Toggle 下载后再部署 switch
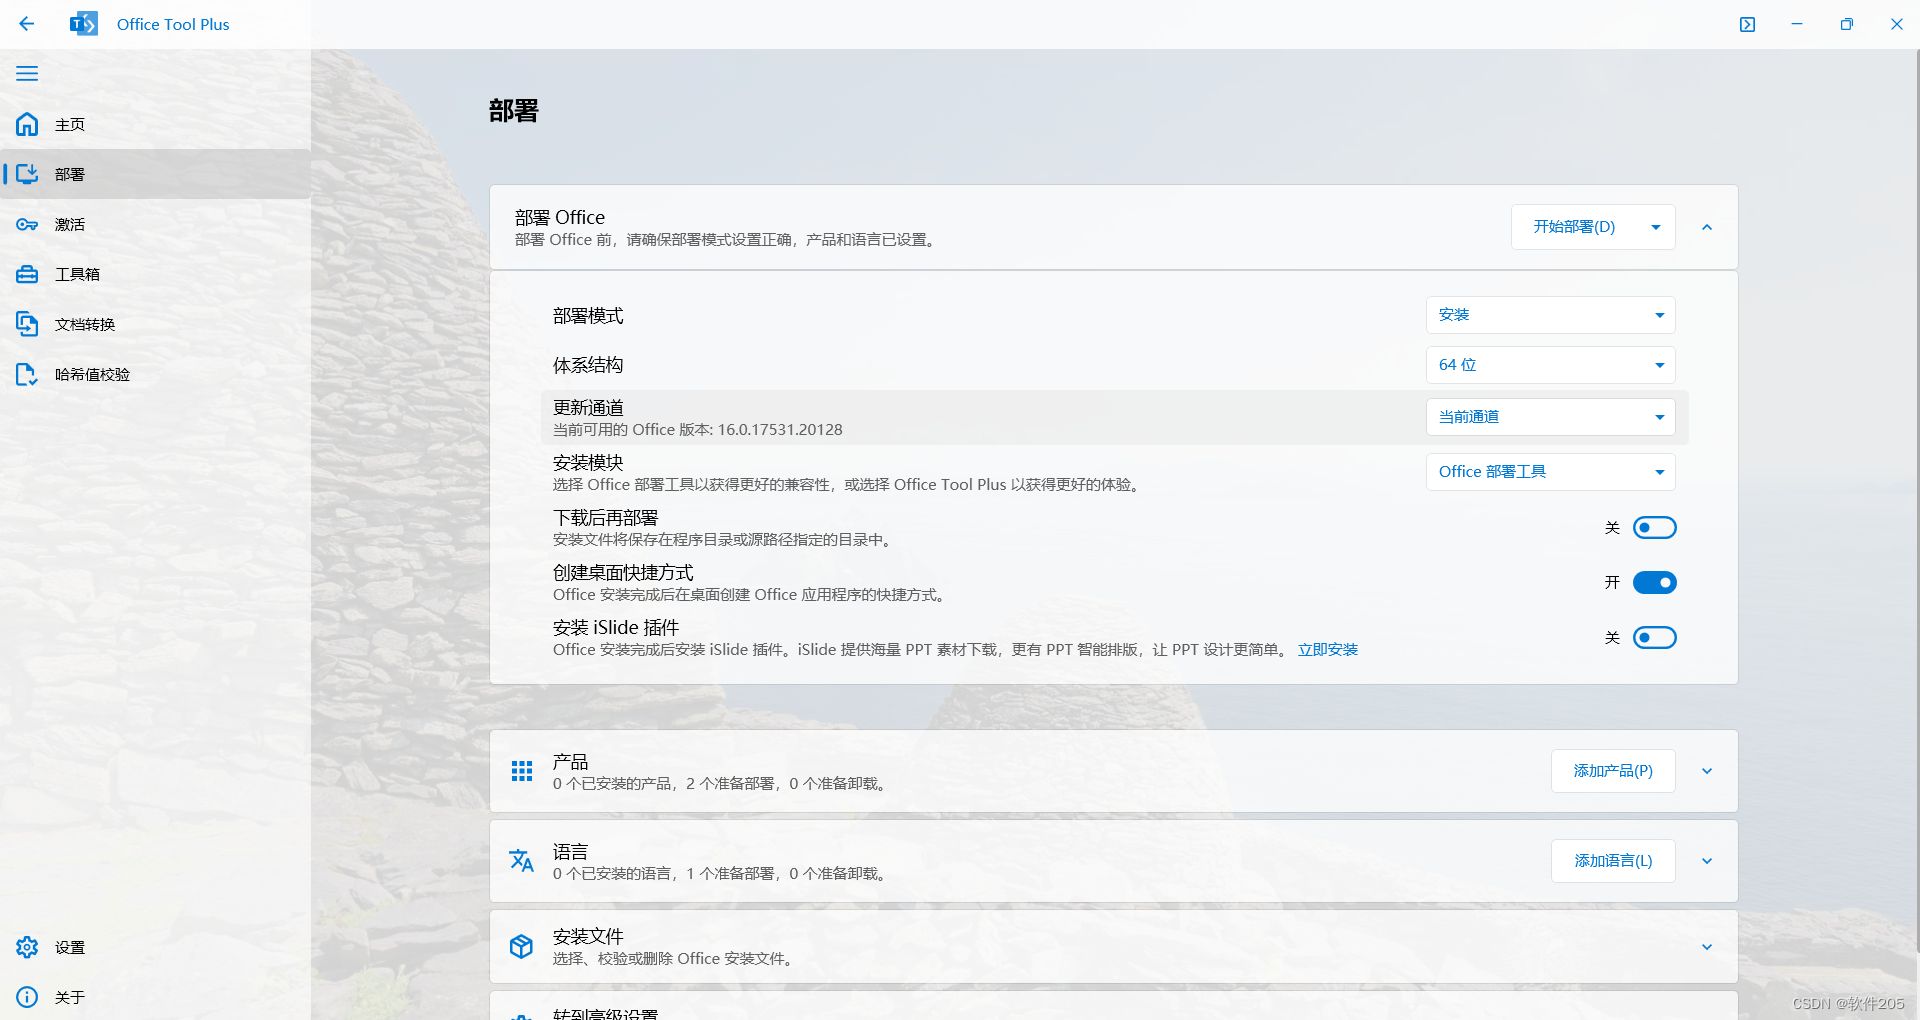 pyautogui.click(x=1655, y=527)
